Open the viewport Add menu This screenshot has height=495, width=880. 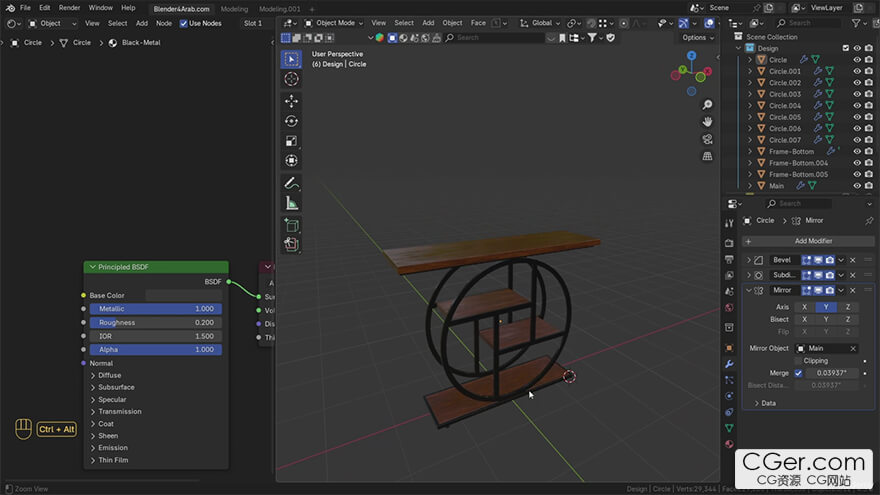pyautogui.click(x=428, y=23)
